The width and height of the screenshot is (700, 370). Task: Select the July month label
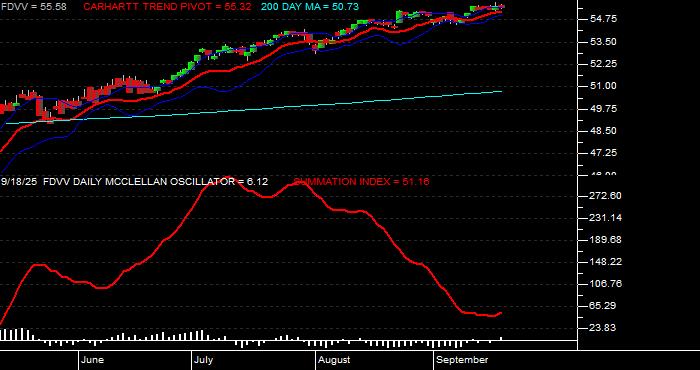point(204,360)
